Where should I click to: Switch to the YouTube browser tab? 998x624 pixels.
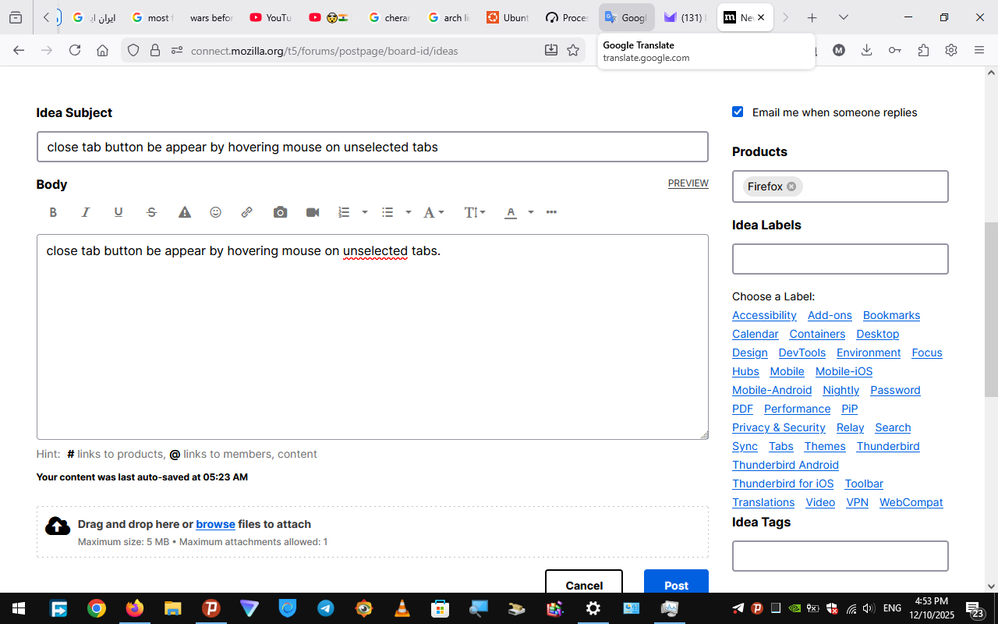tap(270, 18)
